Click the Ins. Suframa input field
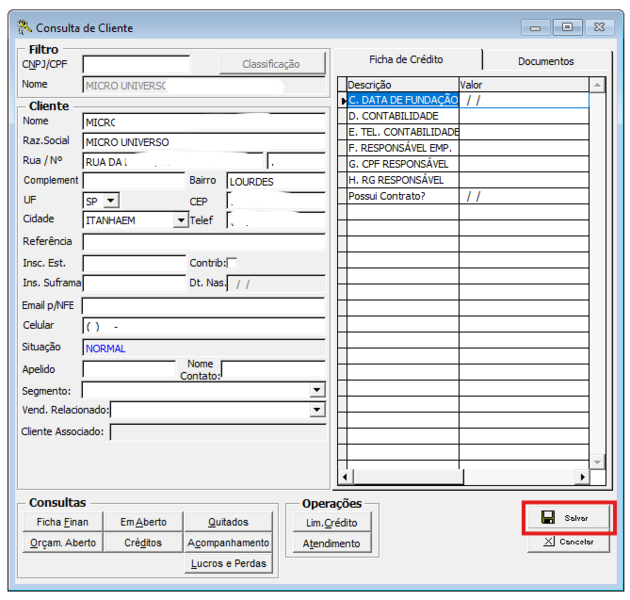 (x=134, y=283)
